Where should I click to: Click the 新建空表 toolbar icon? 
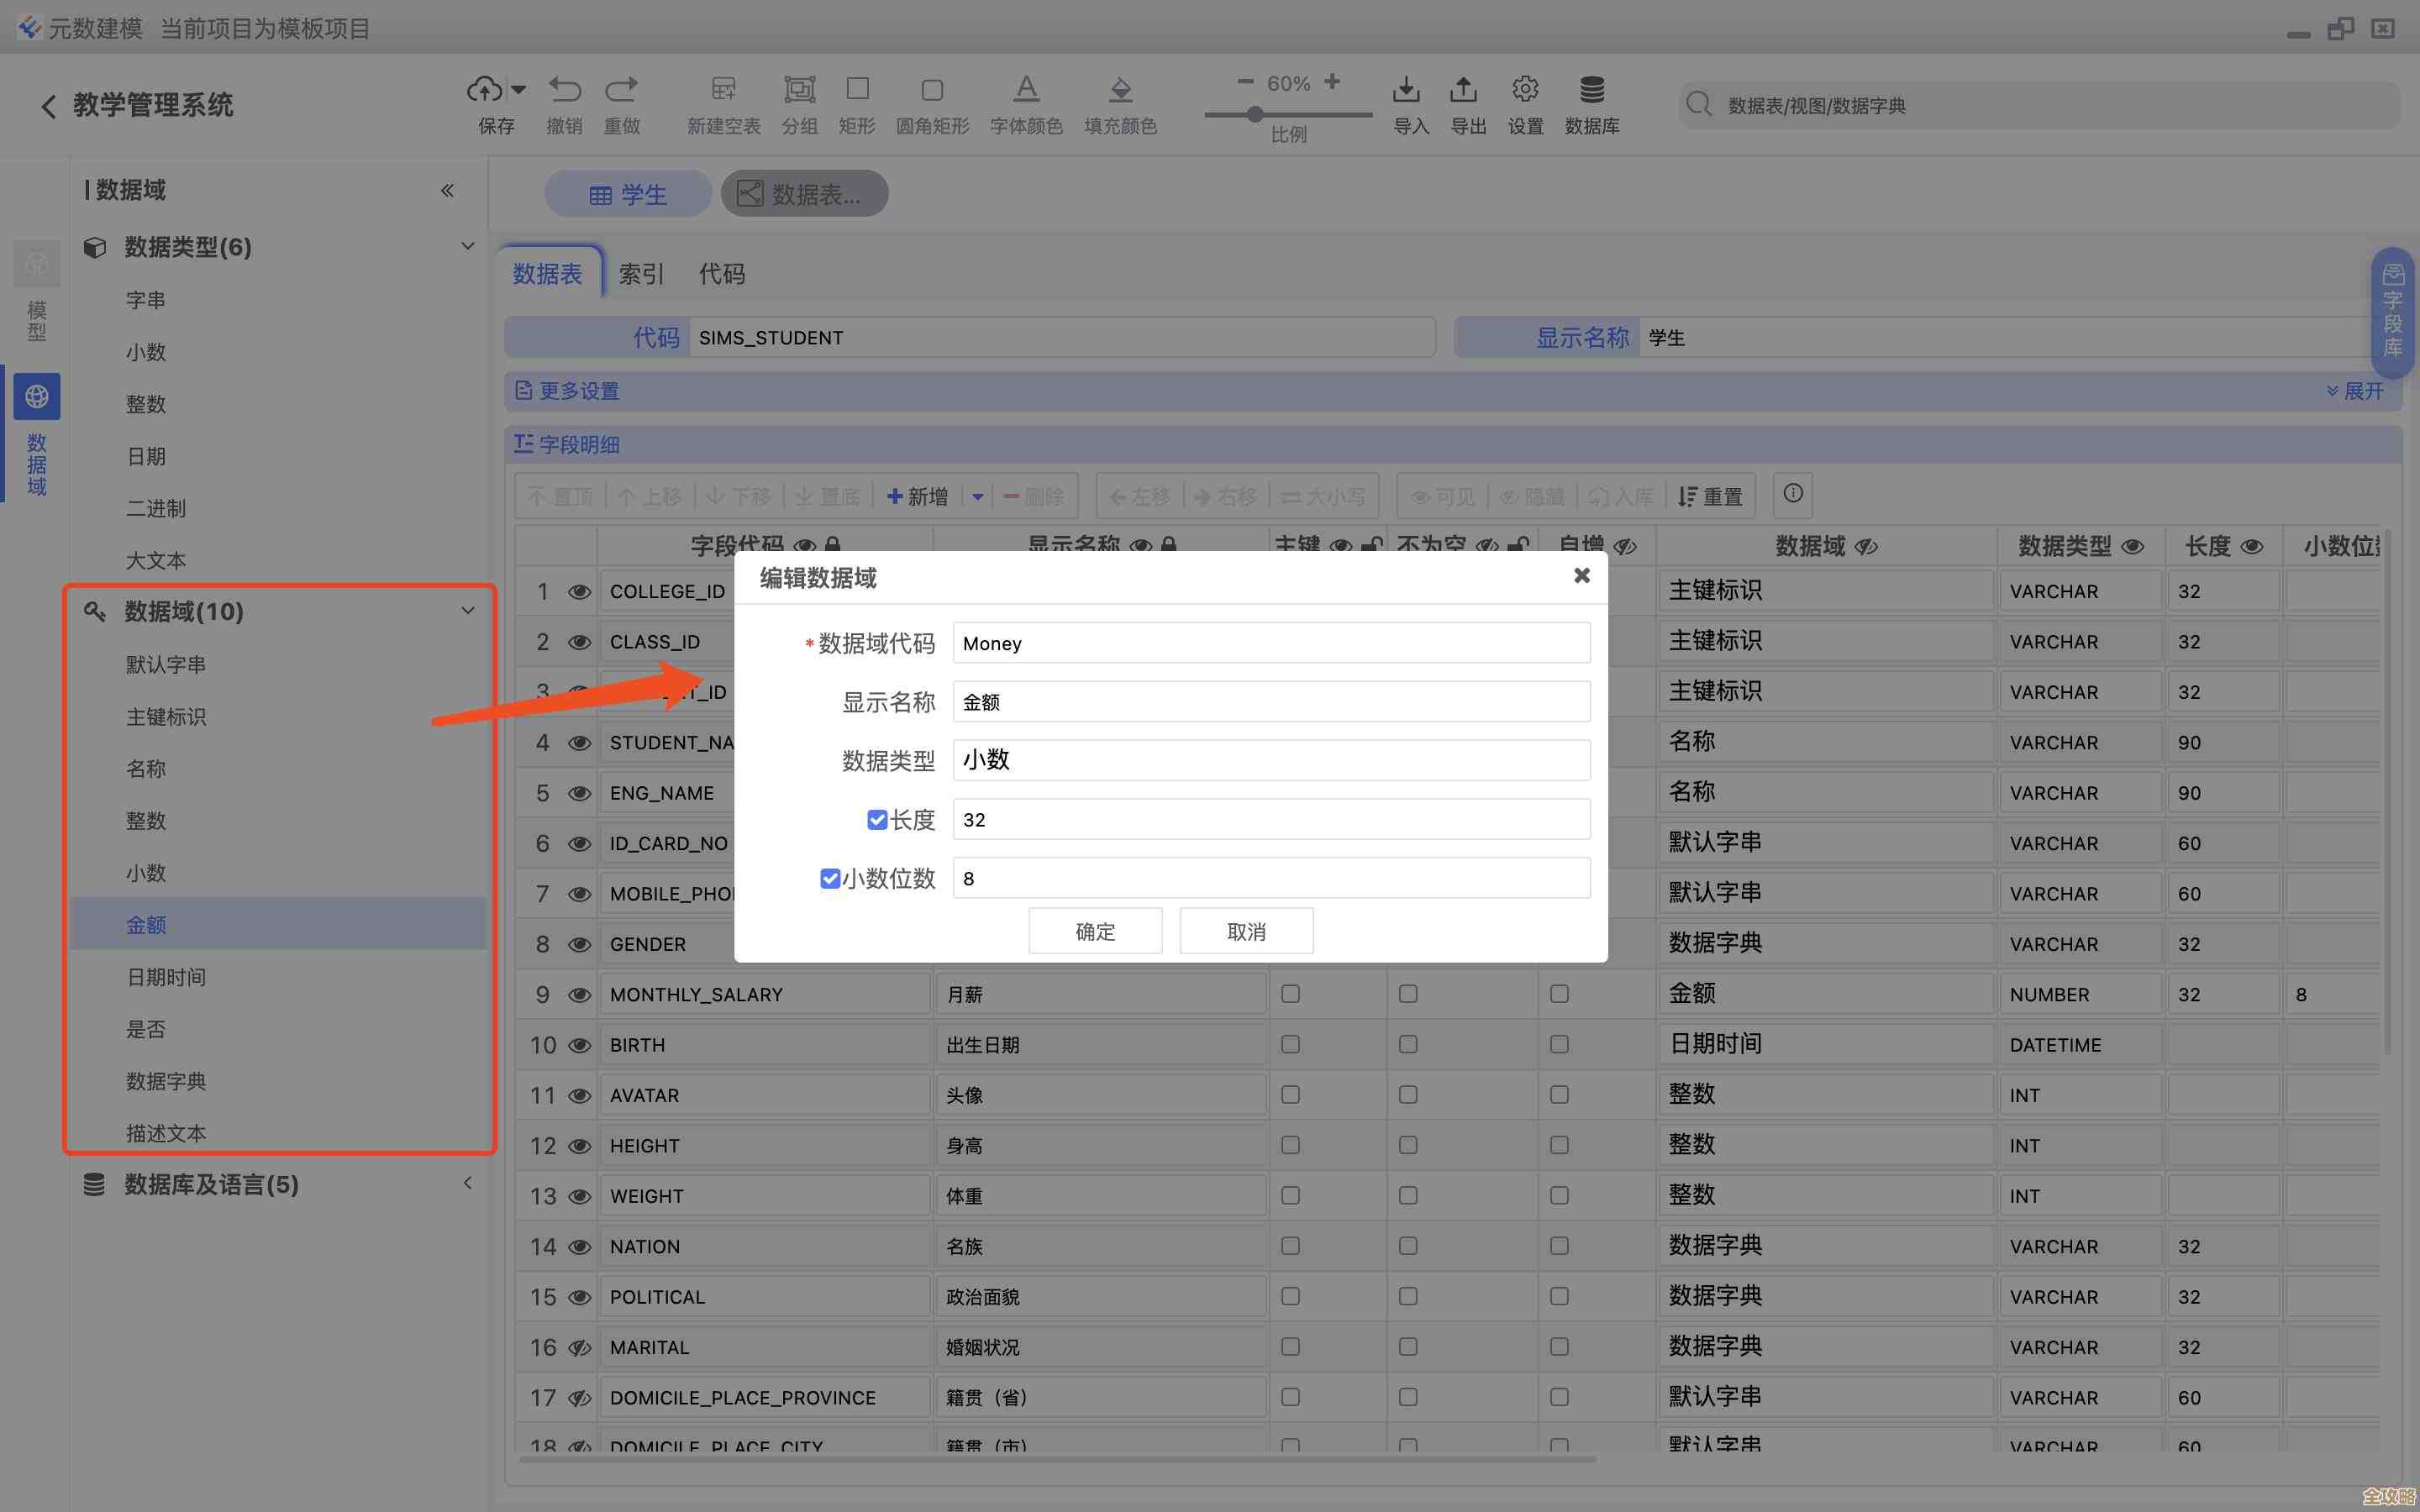tap(723, 90)
